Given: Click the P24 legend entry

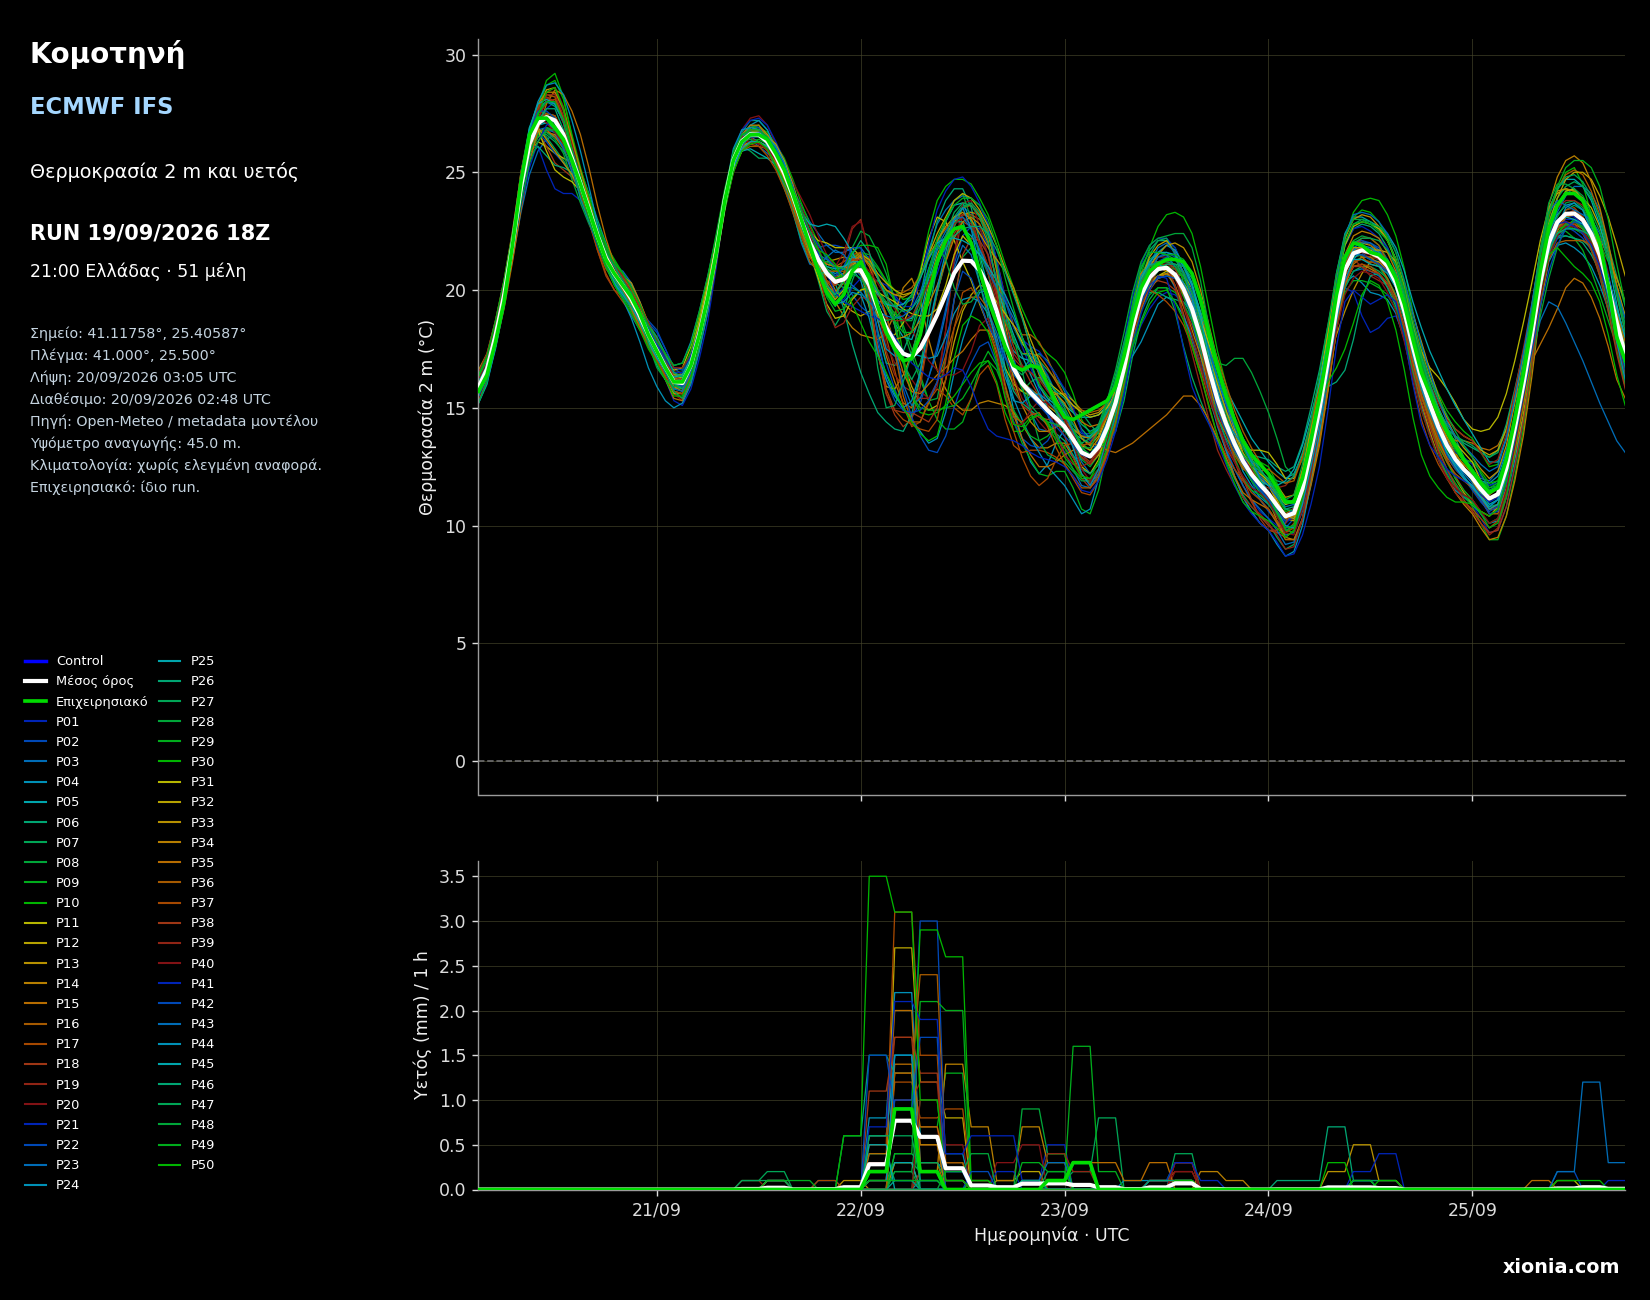Looking at the screenshot, I should [52, 1185].
